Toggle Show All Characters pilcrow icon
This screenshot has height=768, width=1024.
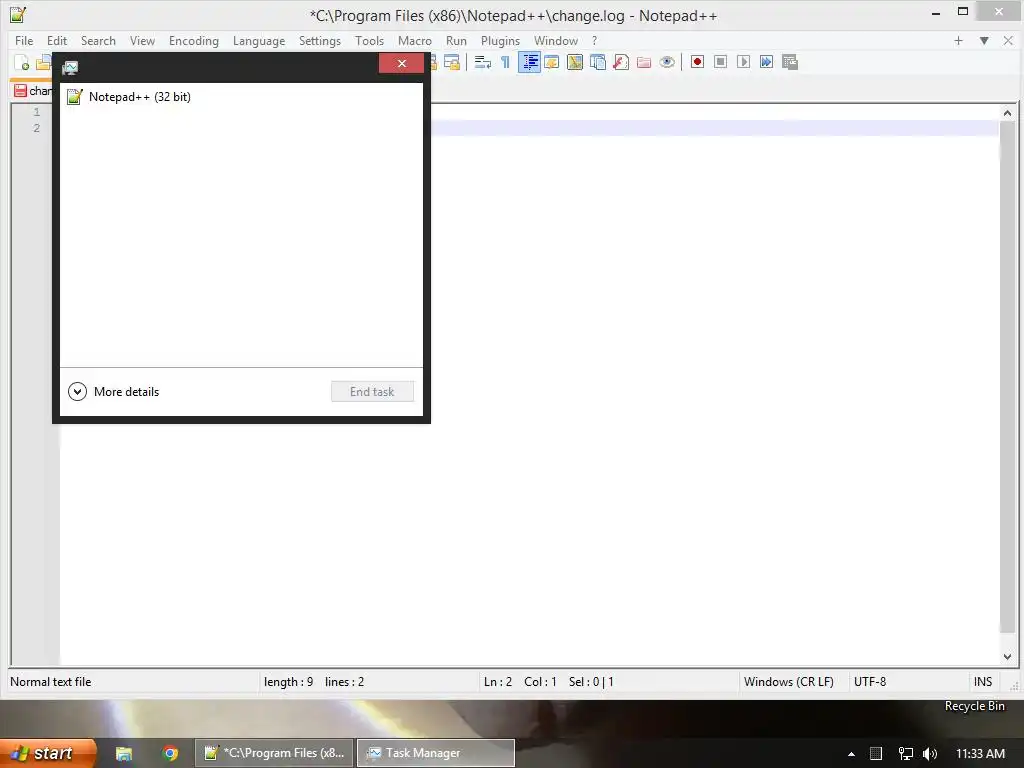pos(505,62)
